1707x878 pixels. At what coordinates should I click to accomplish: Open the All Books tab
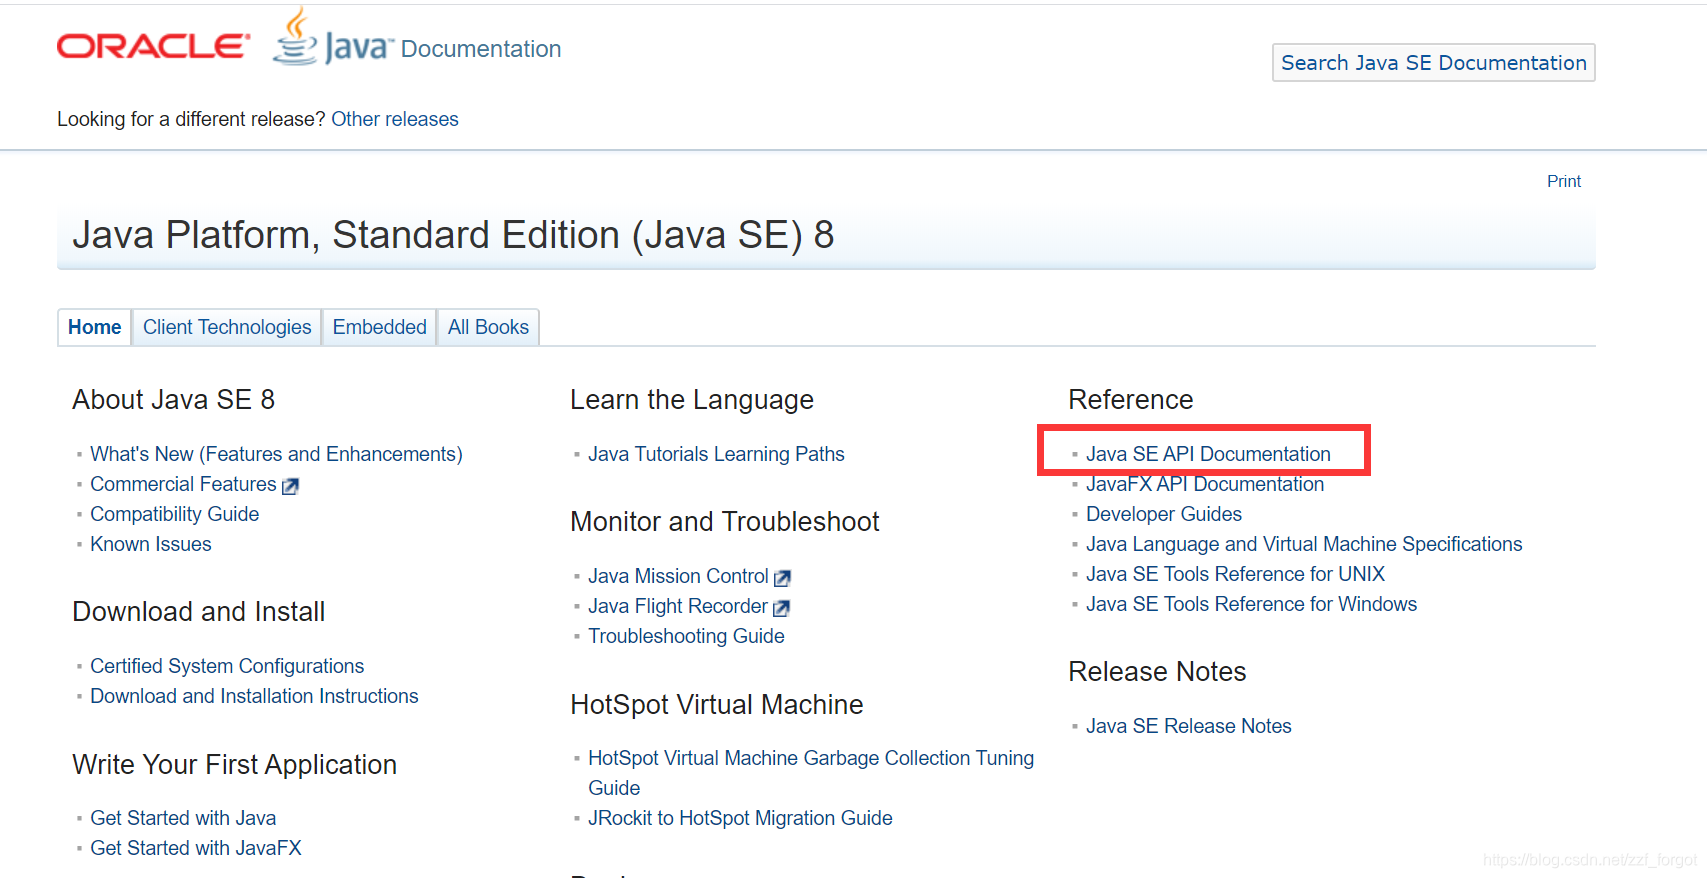tap(488, 327)
